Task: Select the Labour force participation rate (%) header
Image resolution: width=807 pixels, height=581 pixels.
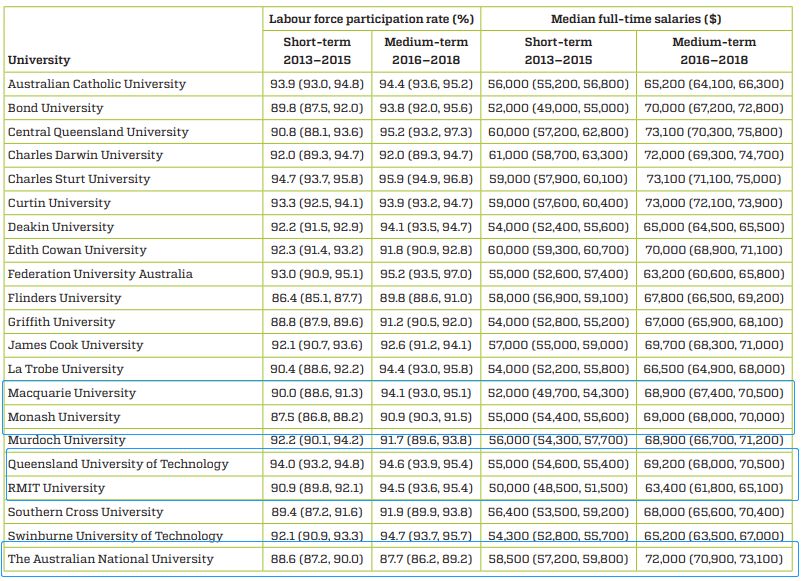Action: pyautogui.click(x=371, y=20)
